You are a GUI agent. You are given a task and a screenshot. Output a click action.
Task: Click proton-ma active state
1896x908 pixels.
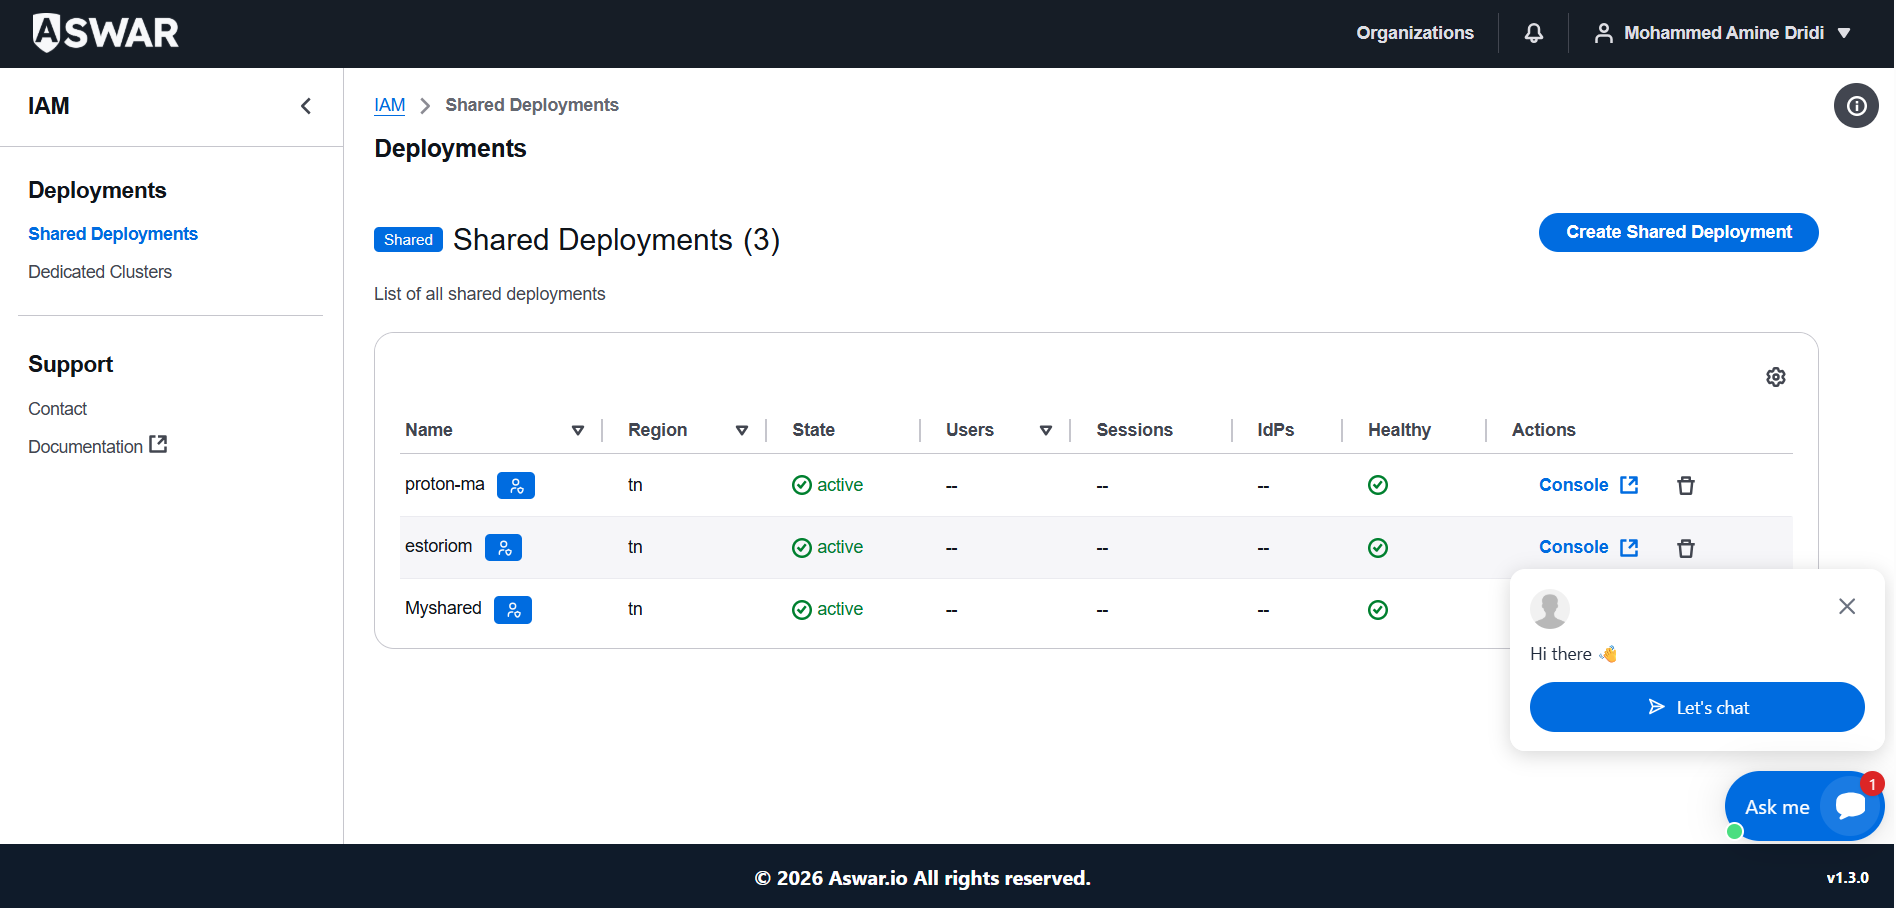827,485
